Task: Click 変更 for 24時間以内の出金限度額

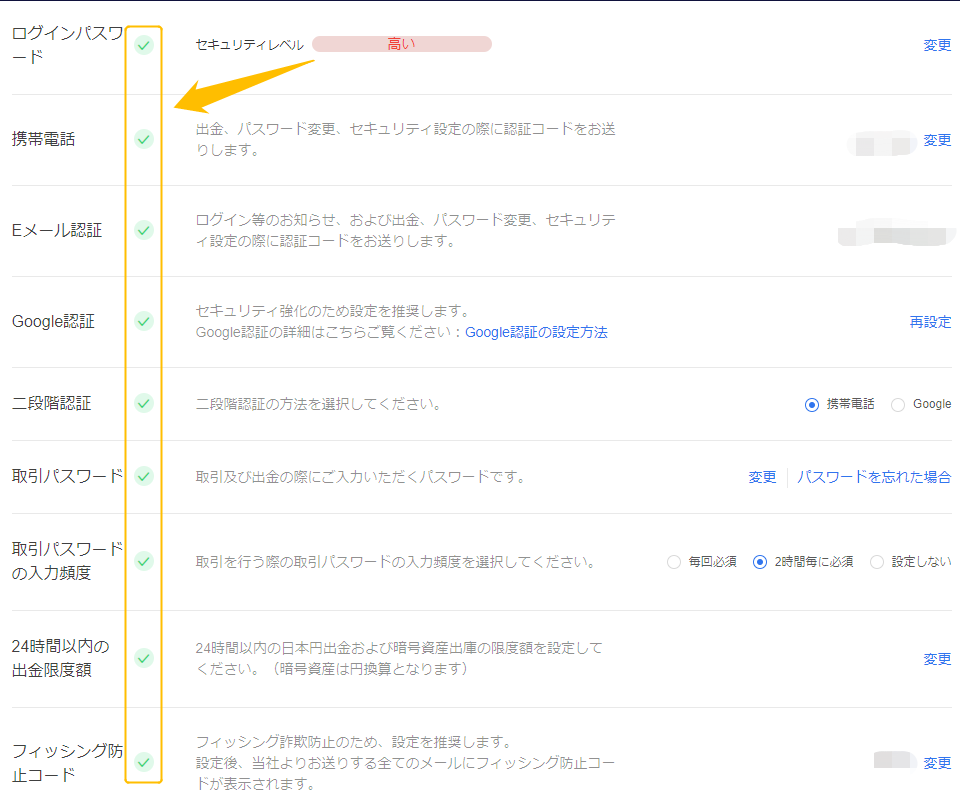Action: tap(937, 659)
